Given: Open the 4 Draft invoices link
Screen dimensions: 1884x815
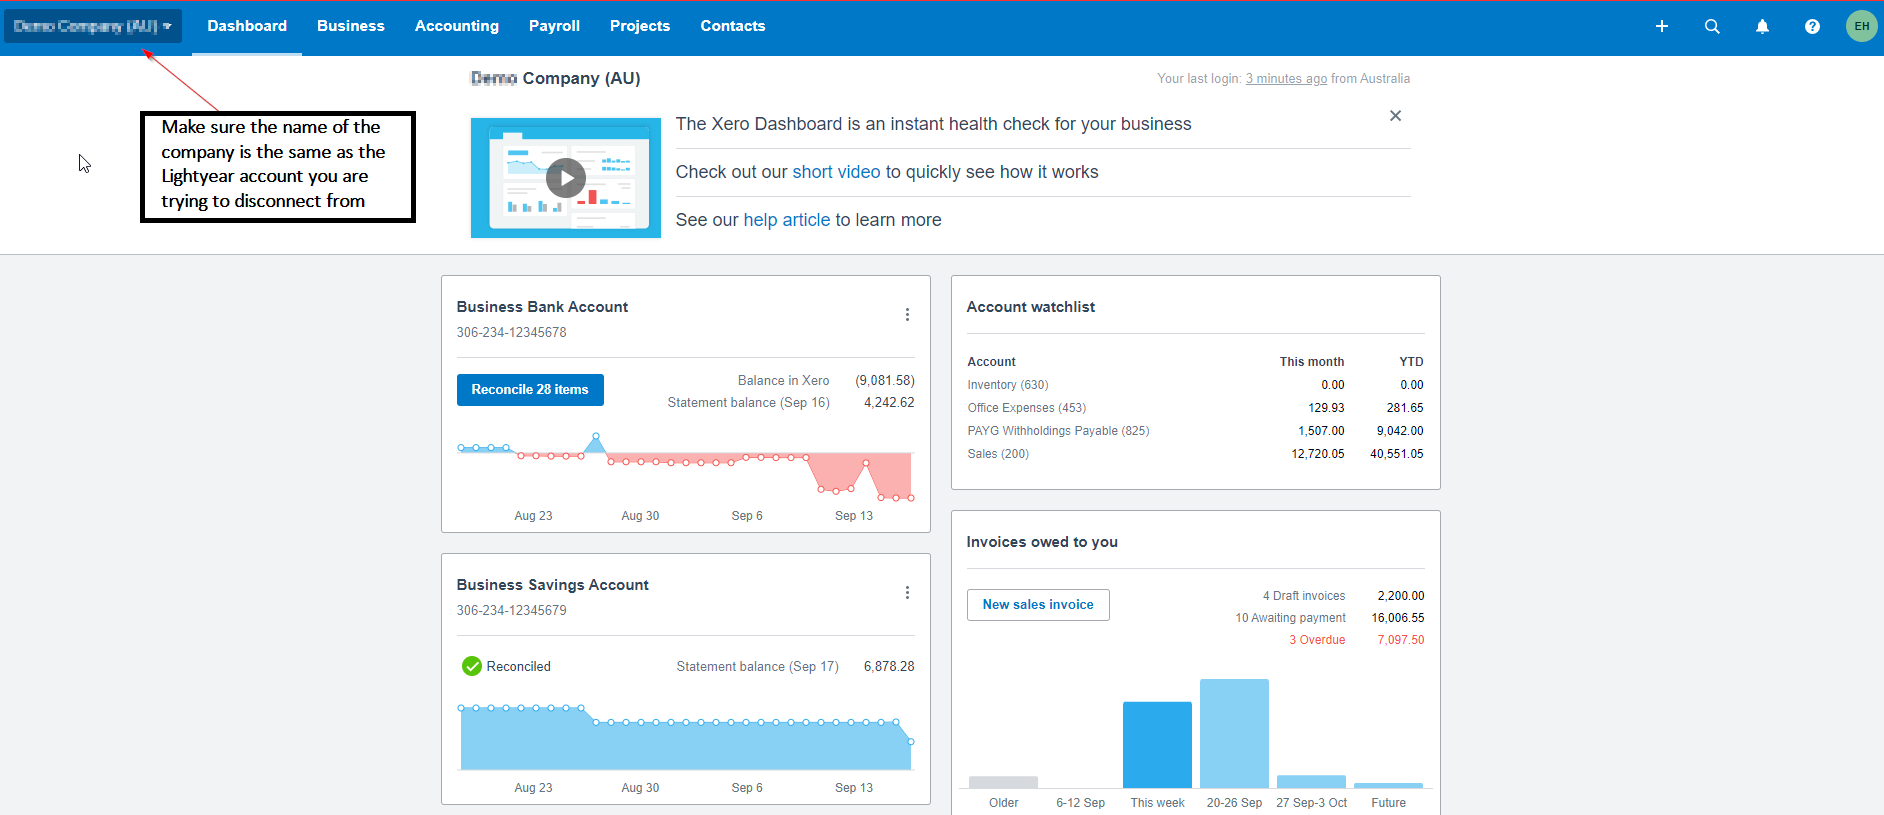Looking at the screenshot, I should click(x=1304, y=596).
